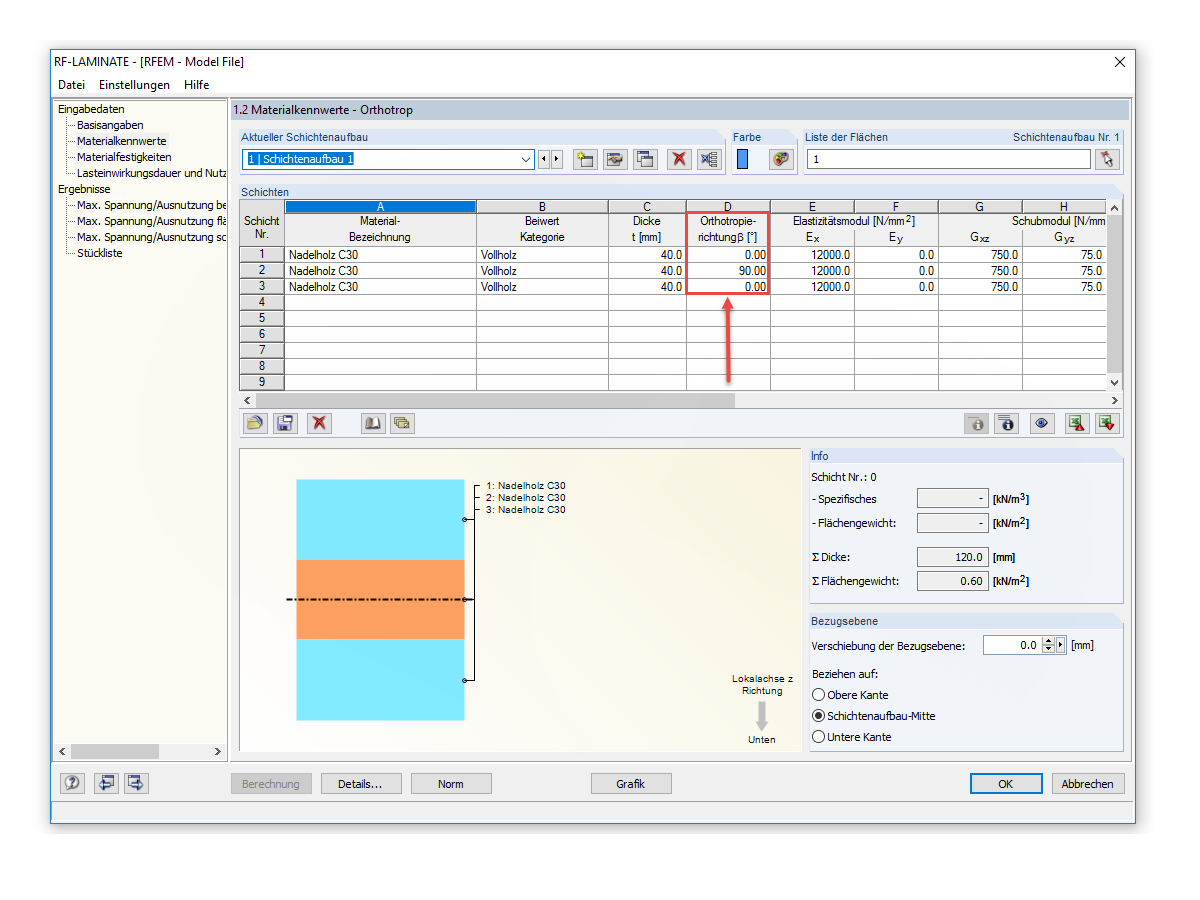The width and height of the screenshot is (1200, 900).
Task: Click column A header in table
Action: pyautogui.click(x=381, y=207)
